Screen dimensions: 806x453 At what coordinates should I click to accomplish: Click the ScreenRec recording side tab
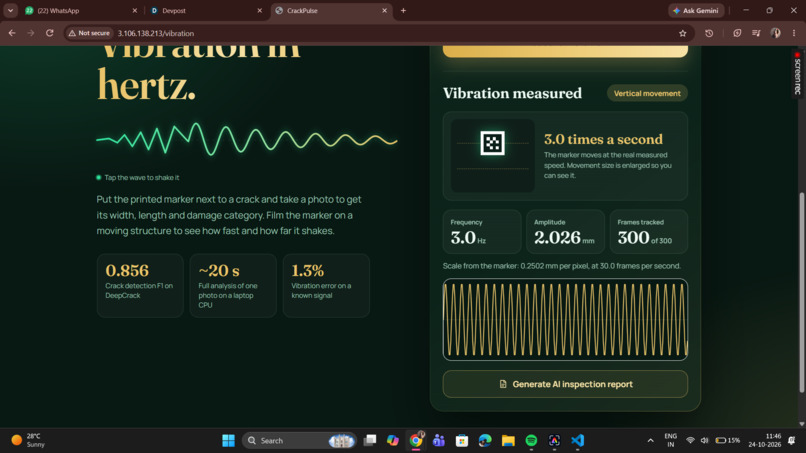pyautogui.click(x=797, y=73)
